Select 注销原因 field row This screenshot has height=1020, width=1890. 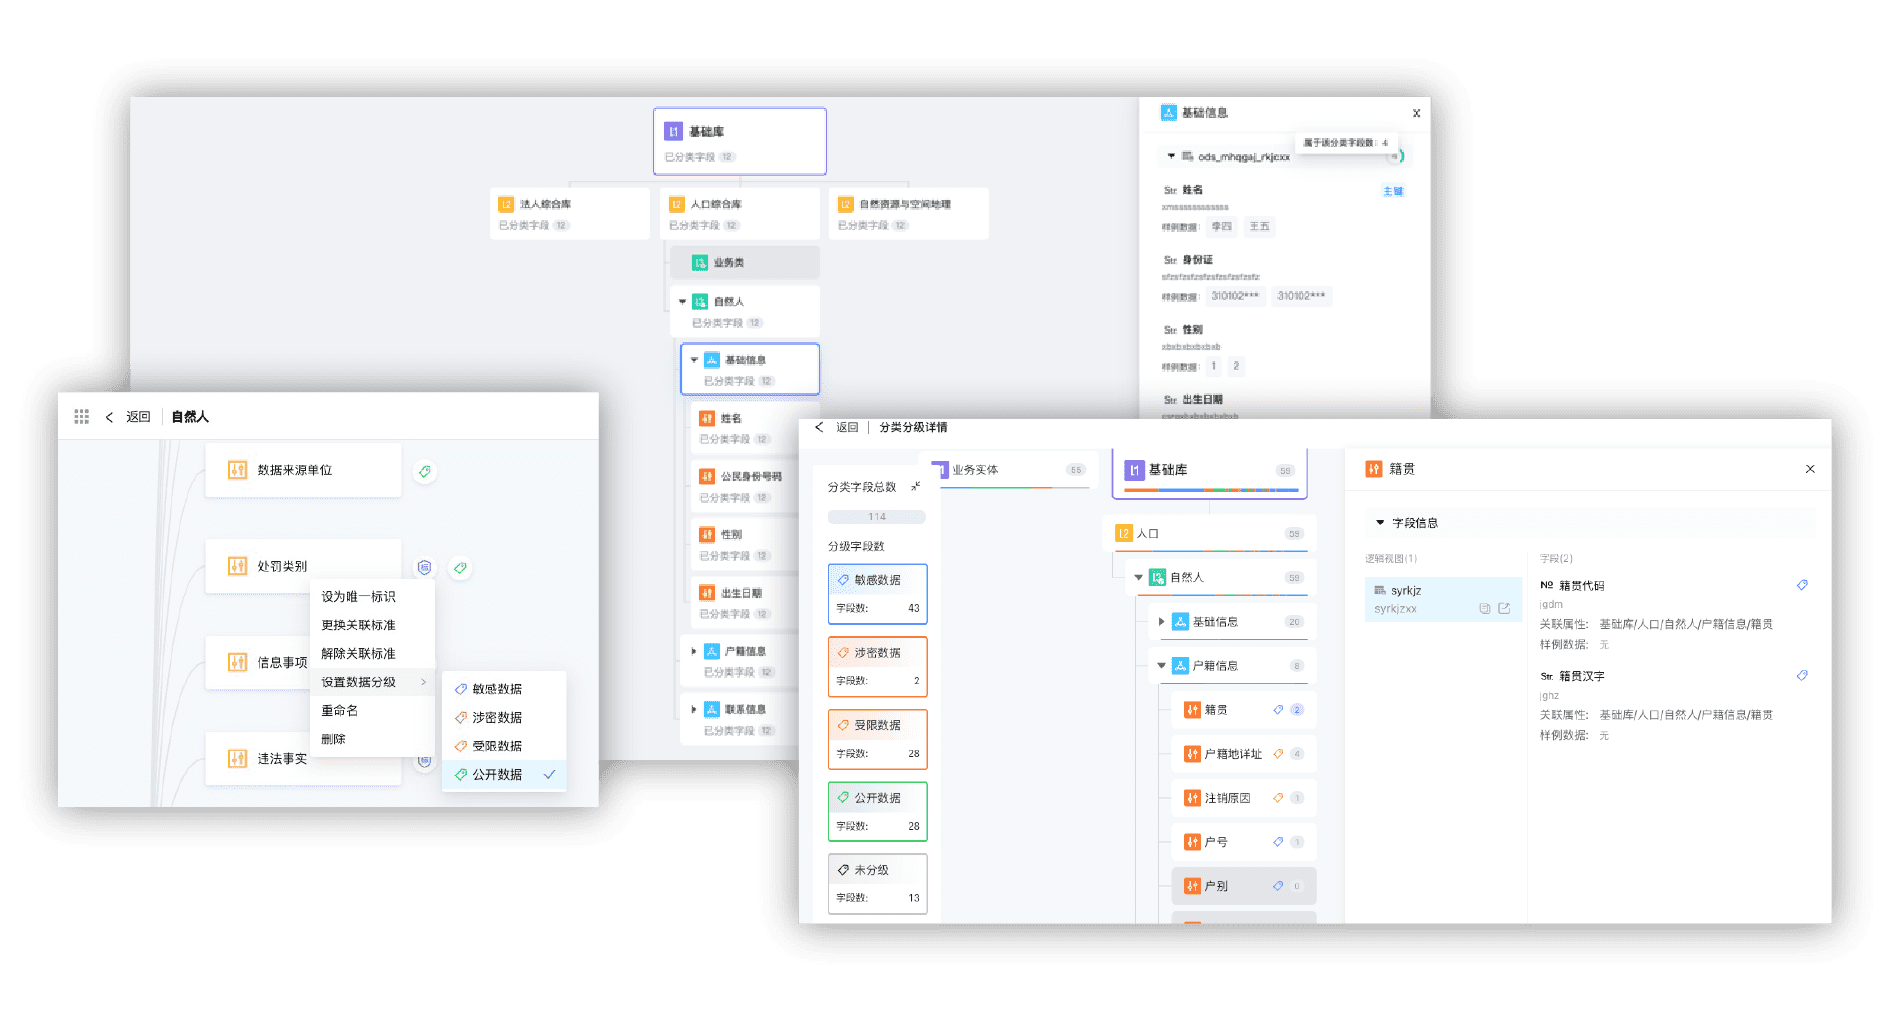click(x=1243, y=798)
